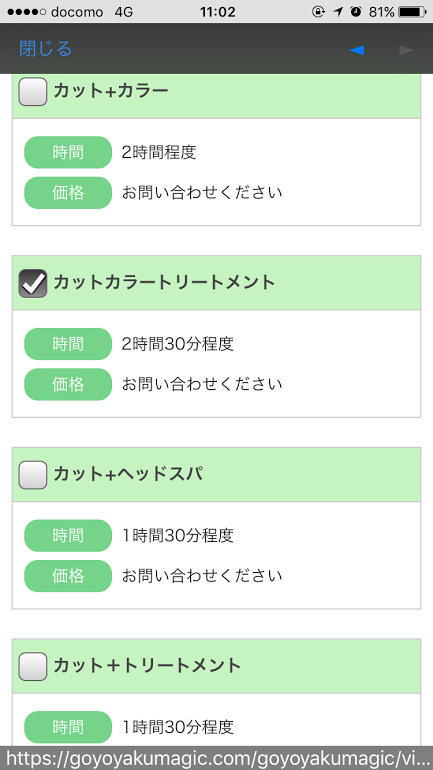Tap 価格 label under カット+ヘッドスパ
Viewport: 433px width, 770px height.
[x=68, y=576]
